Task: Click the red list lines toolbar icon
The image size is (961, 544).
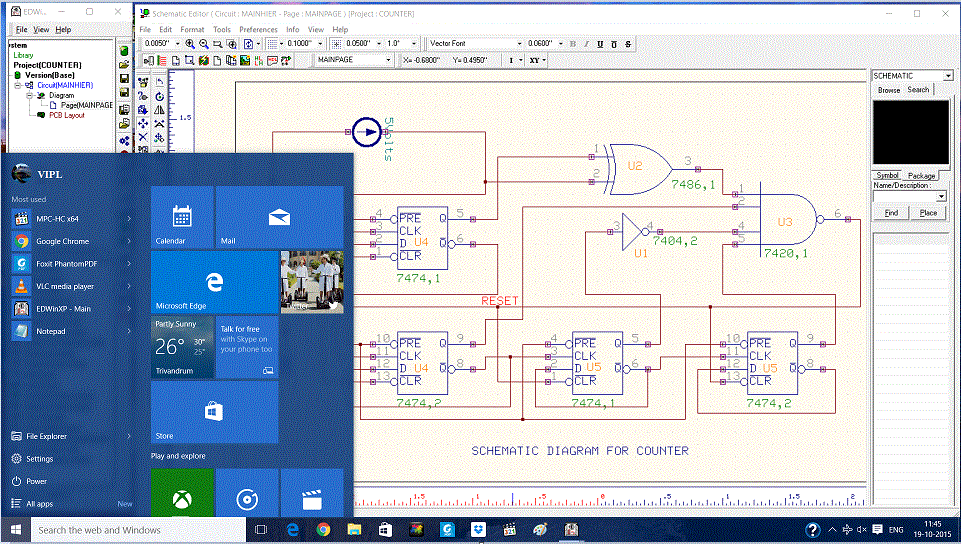Action: tap(162, 60)
